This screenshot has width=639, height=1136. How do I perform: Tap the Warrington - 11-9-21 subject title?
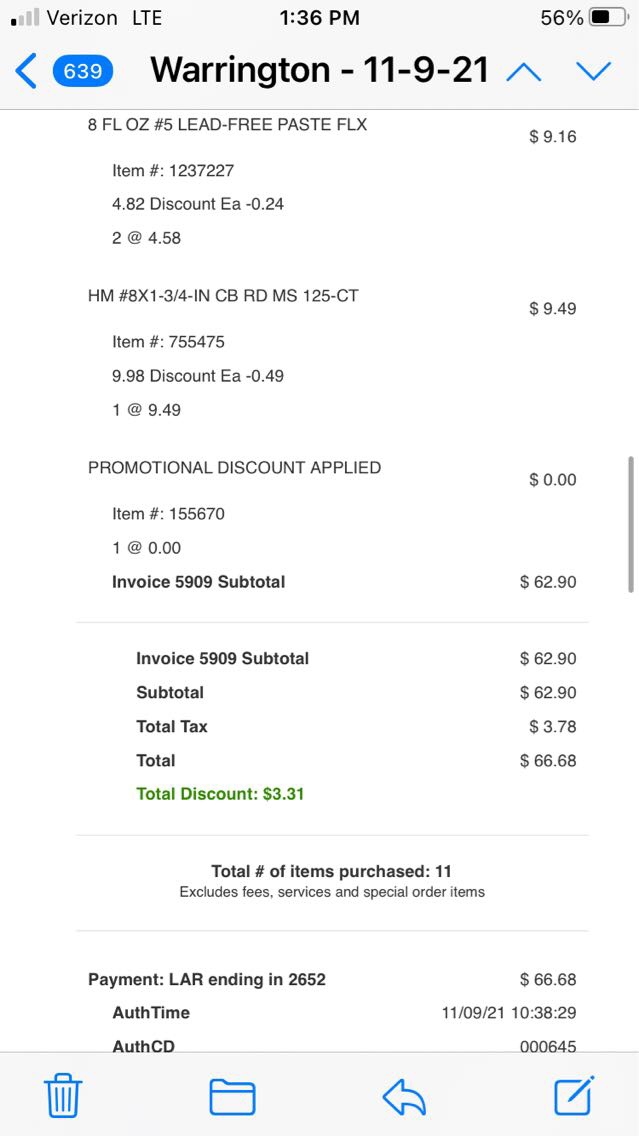[x=320, y=70]
